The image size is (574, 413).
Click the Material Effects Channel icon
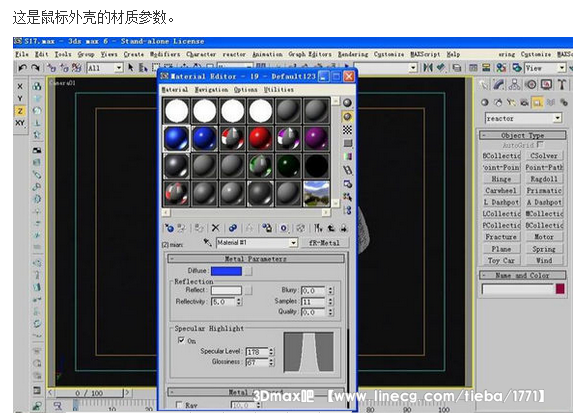point(284,228)
